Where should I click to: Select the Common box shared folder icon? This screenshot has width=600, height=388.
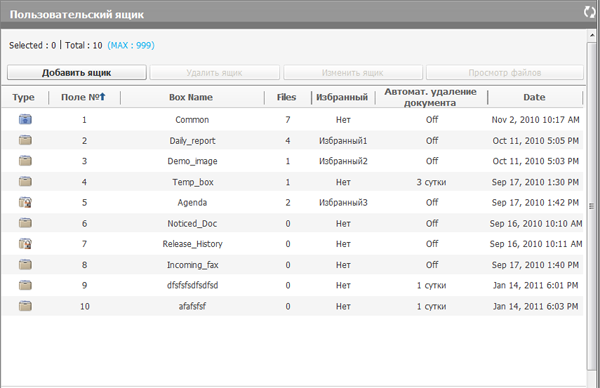point(25,119)
